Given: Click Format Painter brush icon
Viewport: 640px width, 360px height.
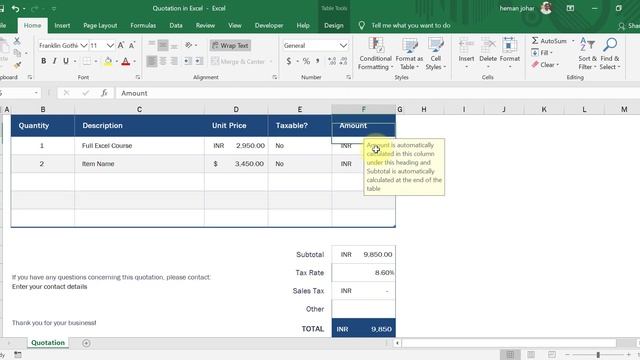Looking at the screenshot, I should pos(17,65).
